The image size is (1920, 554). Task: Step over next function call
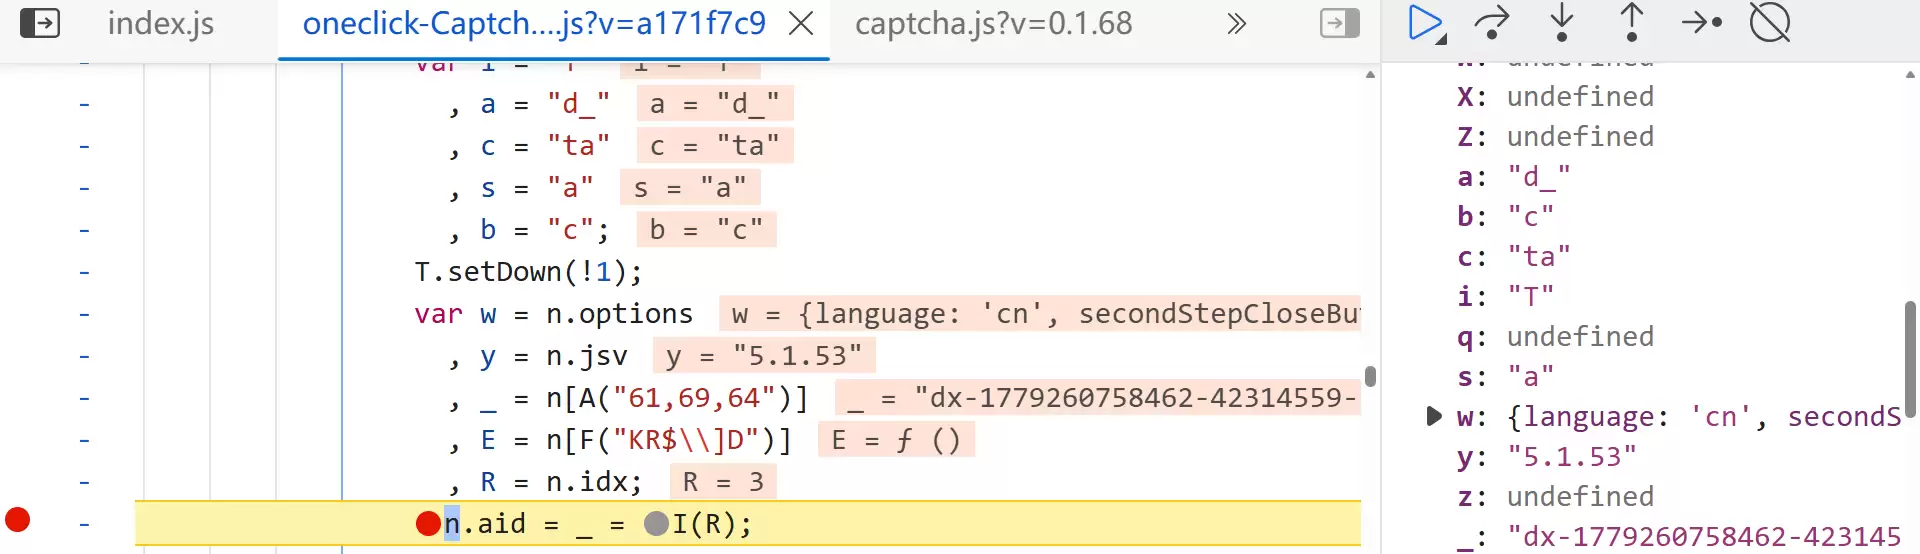coord(1492,23)
